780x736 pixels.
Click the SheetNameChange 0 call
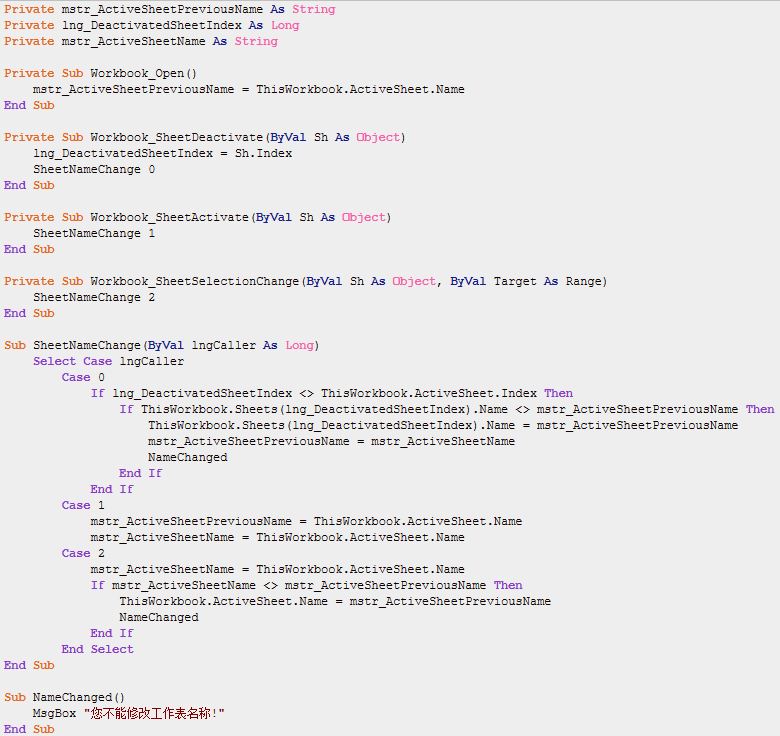[x=94, y=169]
